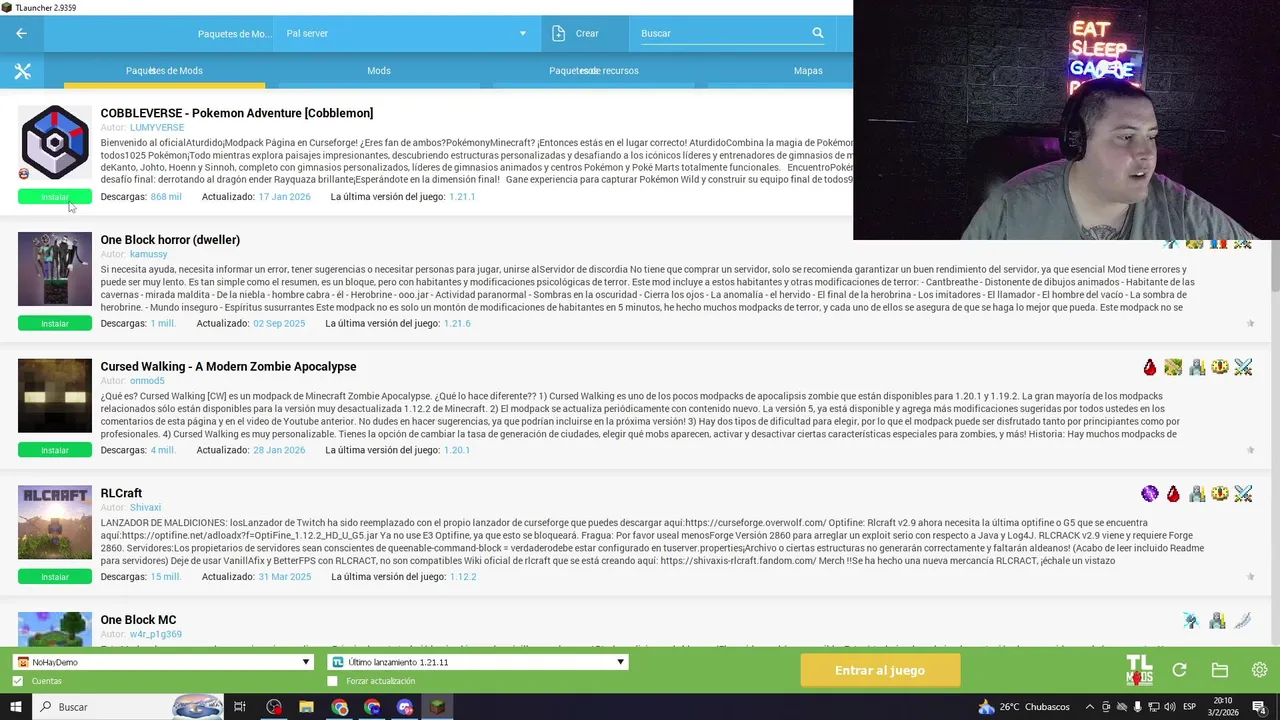Open the RLCraft thumbnail image

(55, 523)
